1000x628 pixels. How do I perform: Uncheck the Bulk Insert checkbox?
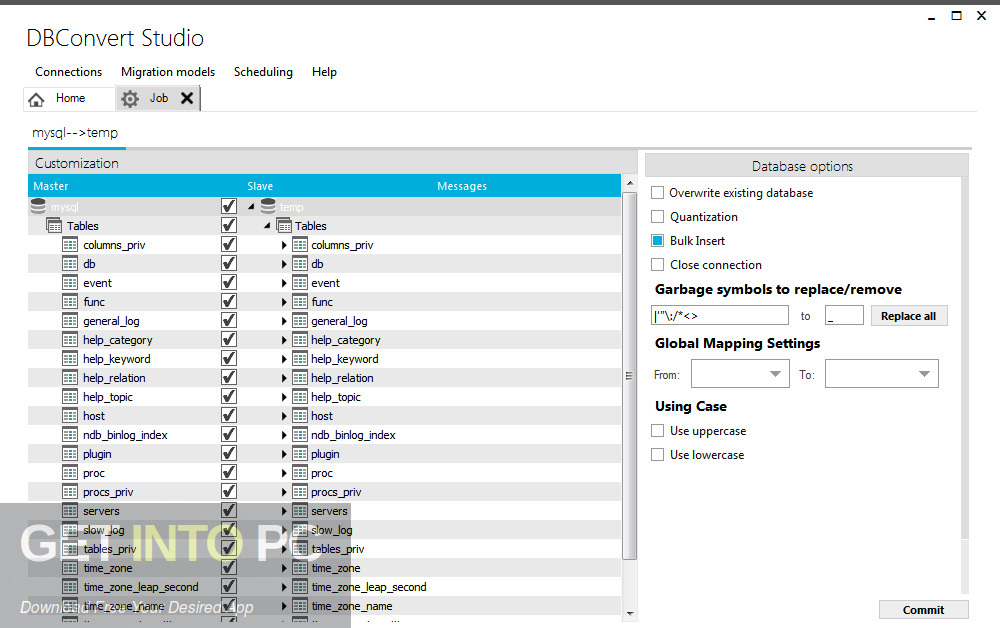point(658,240)
